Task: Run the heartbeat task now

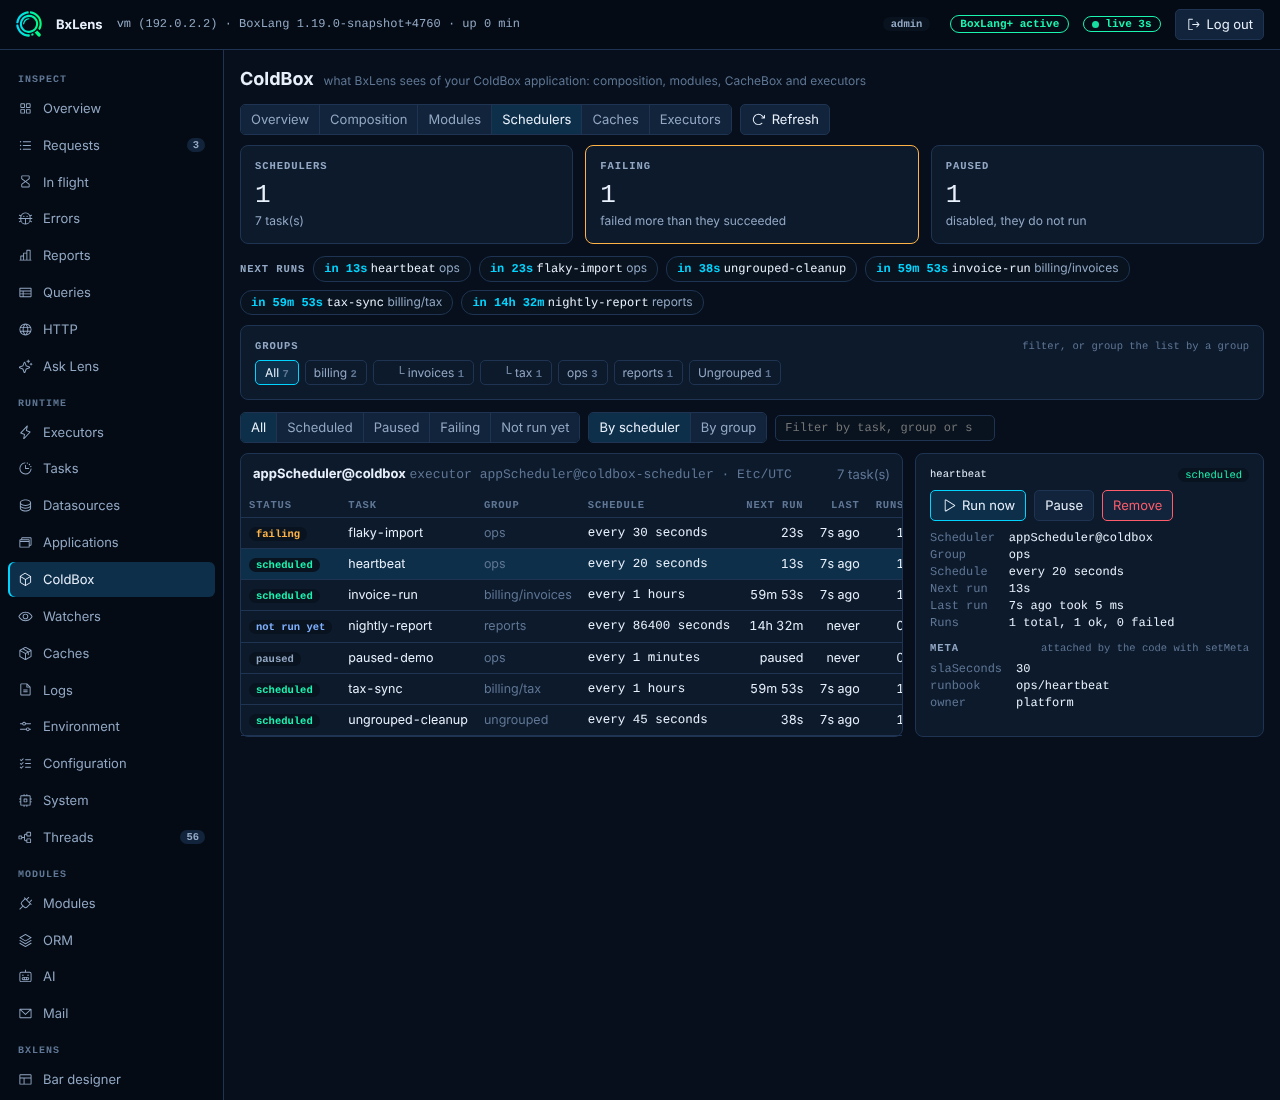Action: point(978,506)
